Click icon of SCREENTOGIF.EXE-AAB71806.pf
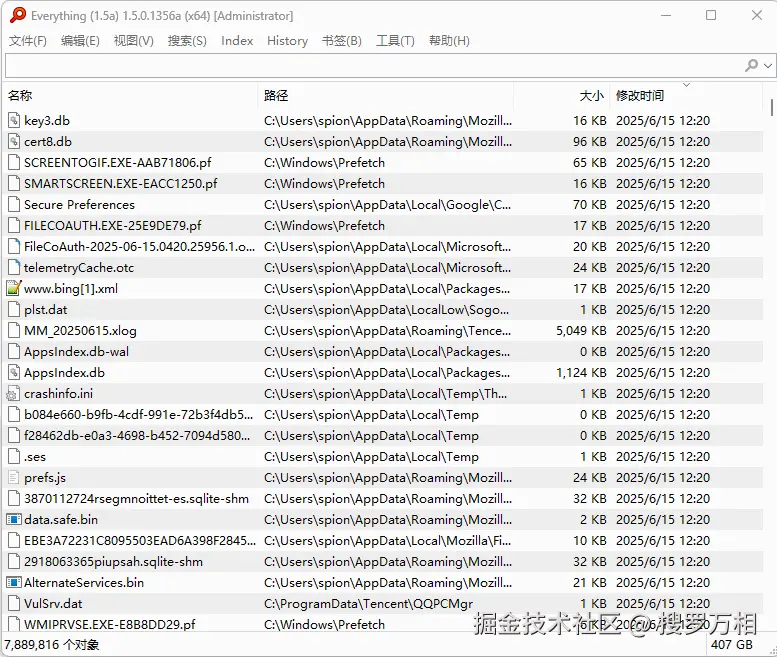 pyautogui.click(x=14, y=163)
